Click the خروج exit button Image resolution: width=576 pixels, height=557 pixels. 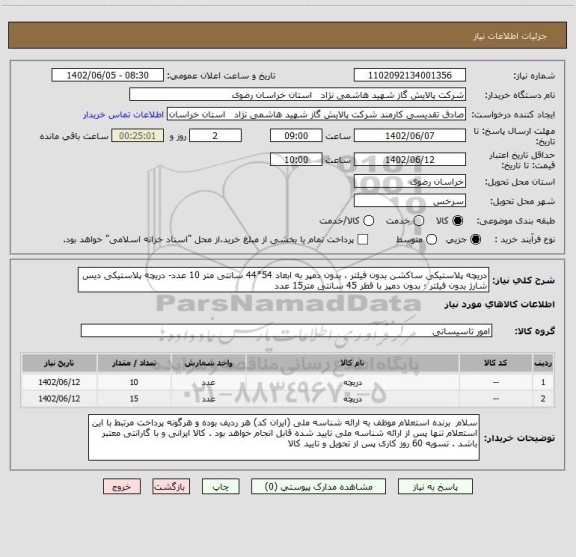(x=122, y=486)
